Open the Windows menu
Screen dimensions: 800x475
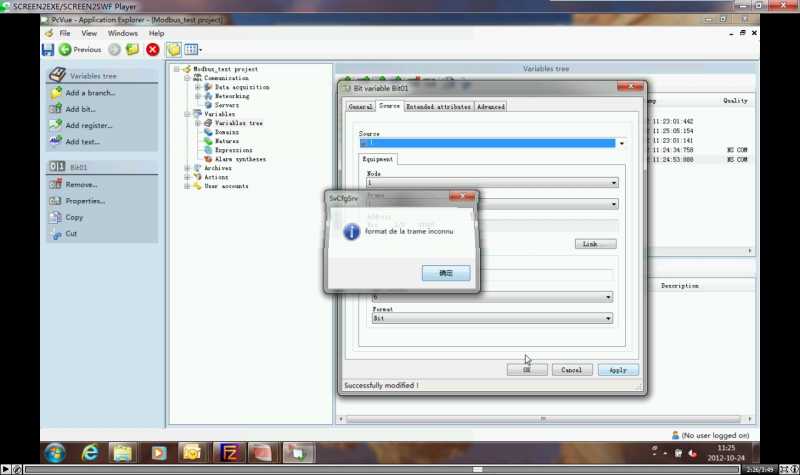tap(122, 33)
